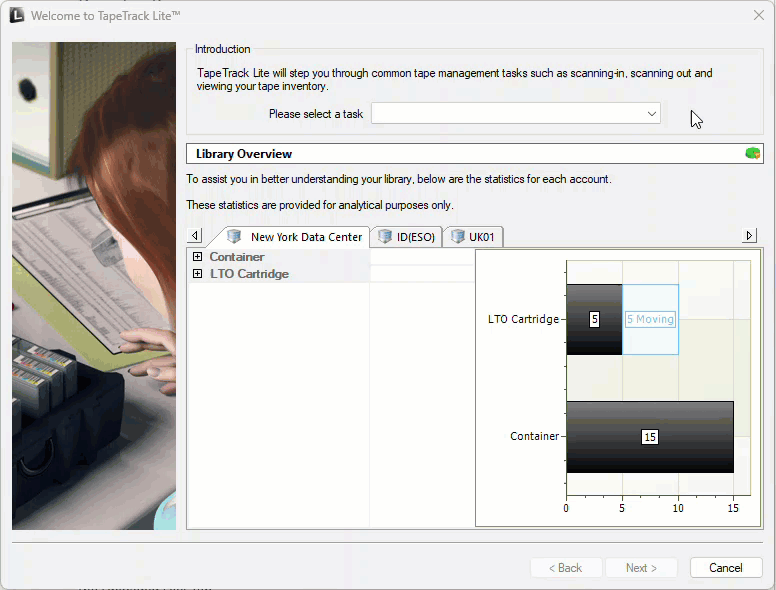This screenshot has height=590, width=776.
Task: Open the 'Please select a task' dropdown
Action: (x=516, y=114)
